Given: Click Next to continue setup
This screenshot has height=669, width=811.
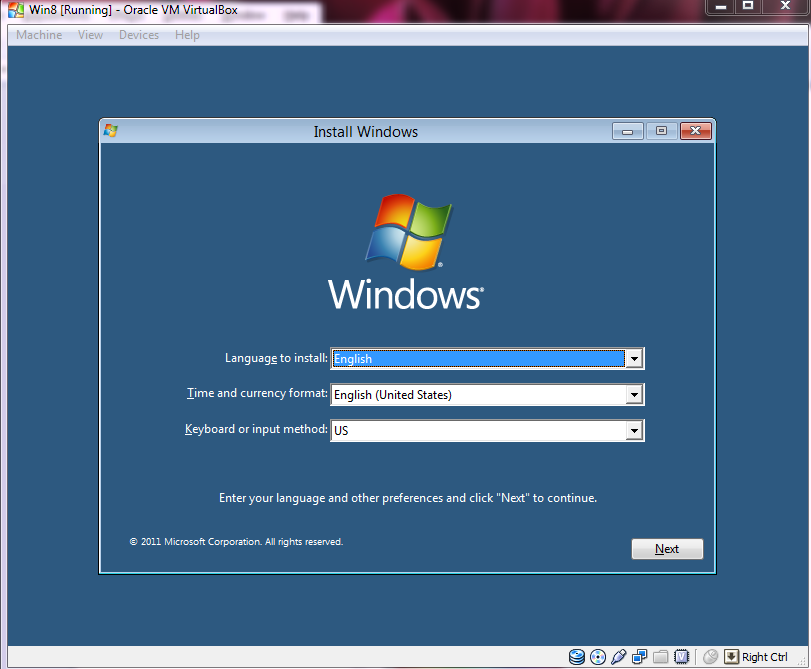Looking at the screenshot, I should coord(667,549).
